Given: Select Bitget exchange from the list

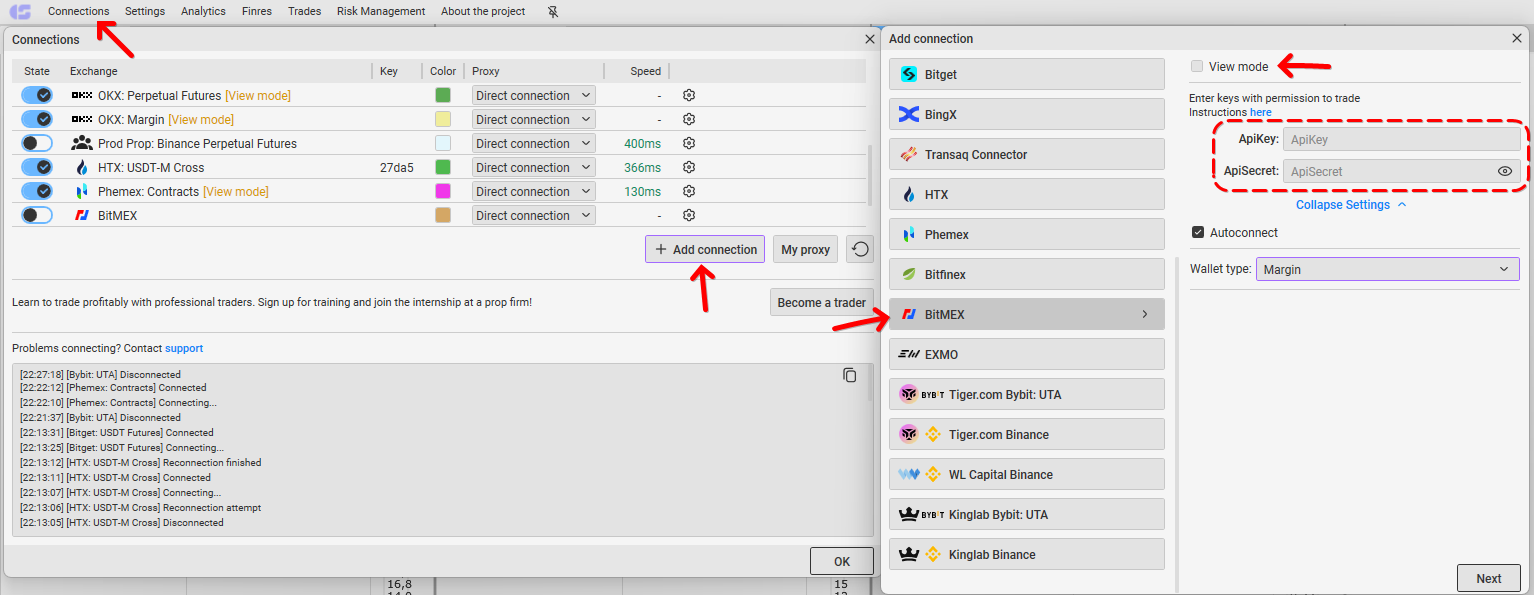Looking at the screenshot, I should [x=1026, y=74].
